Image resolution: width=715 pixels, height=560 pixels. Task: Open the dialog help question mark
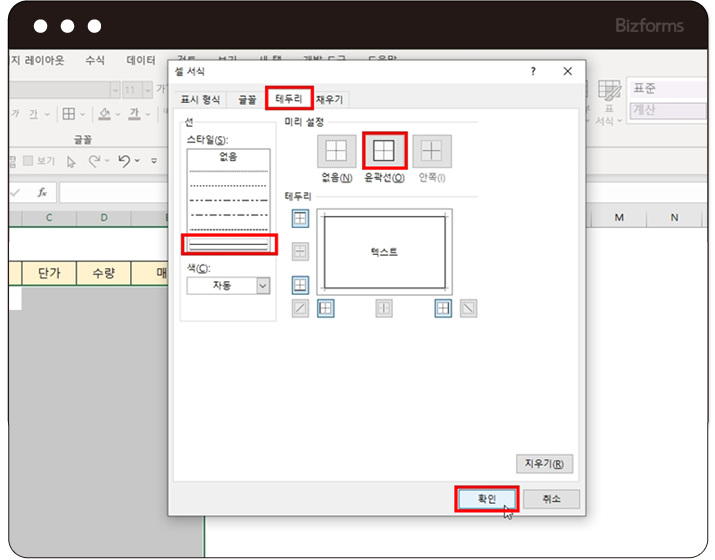(533, 71)
